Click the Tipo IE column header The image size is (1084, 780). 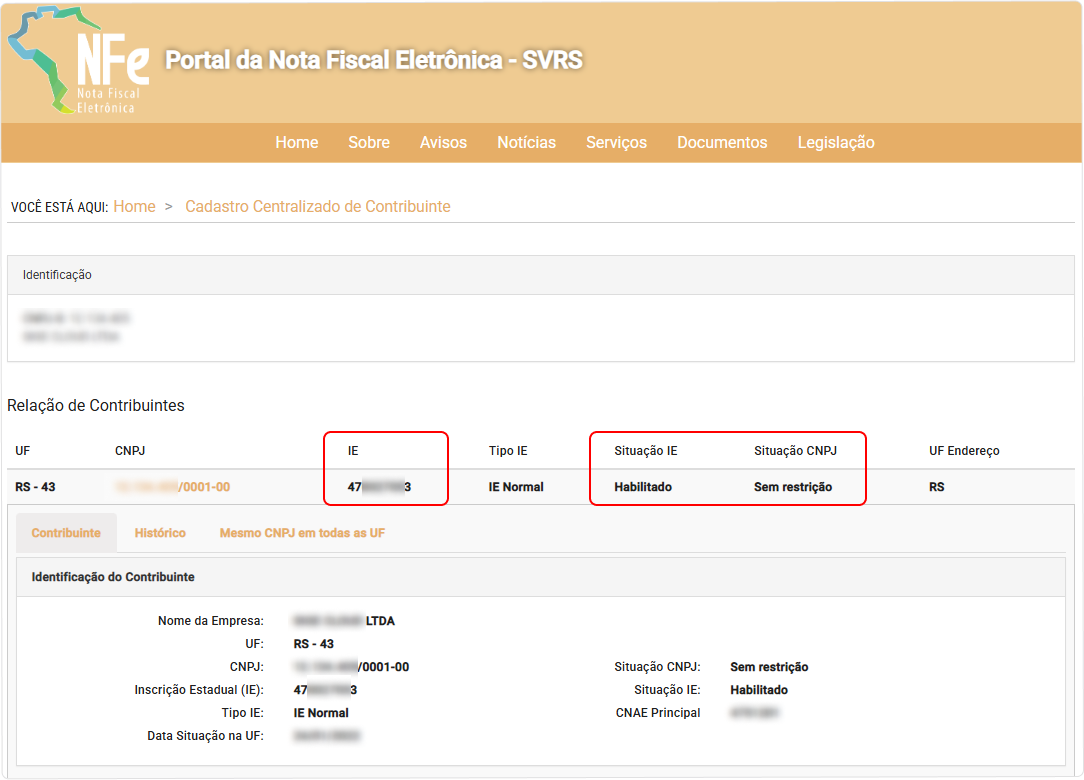(x=508, y=451)
